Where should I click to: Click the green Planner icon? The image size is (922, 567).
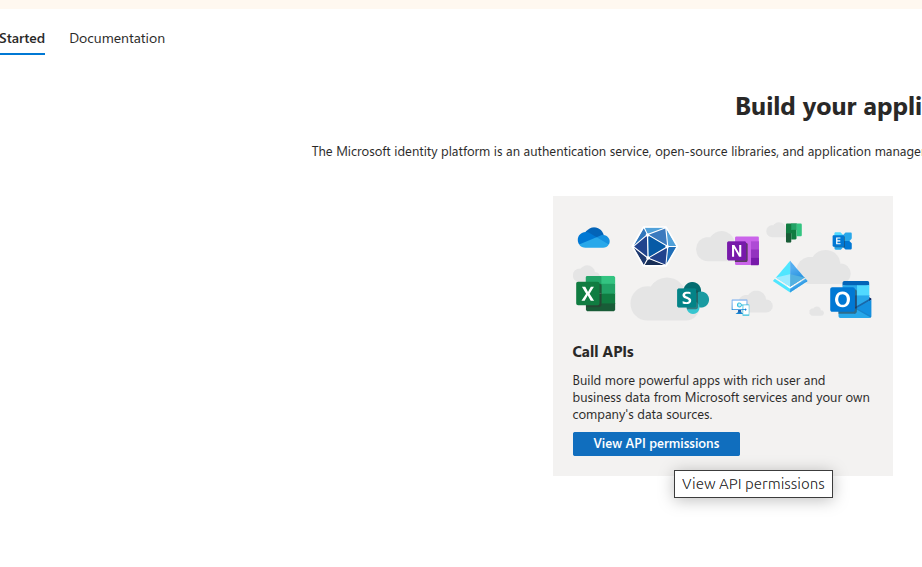click(x=794, y=232)
